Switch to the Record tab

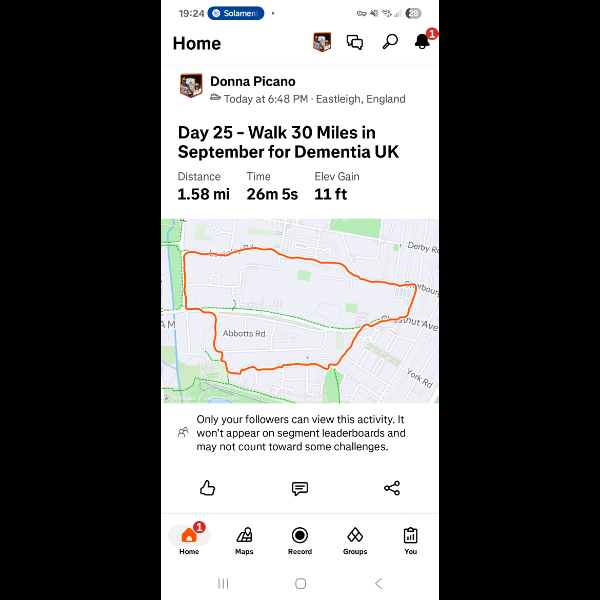point(300,540)
